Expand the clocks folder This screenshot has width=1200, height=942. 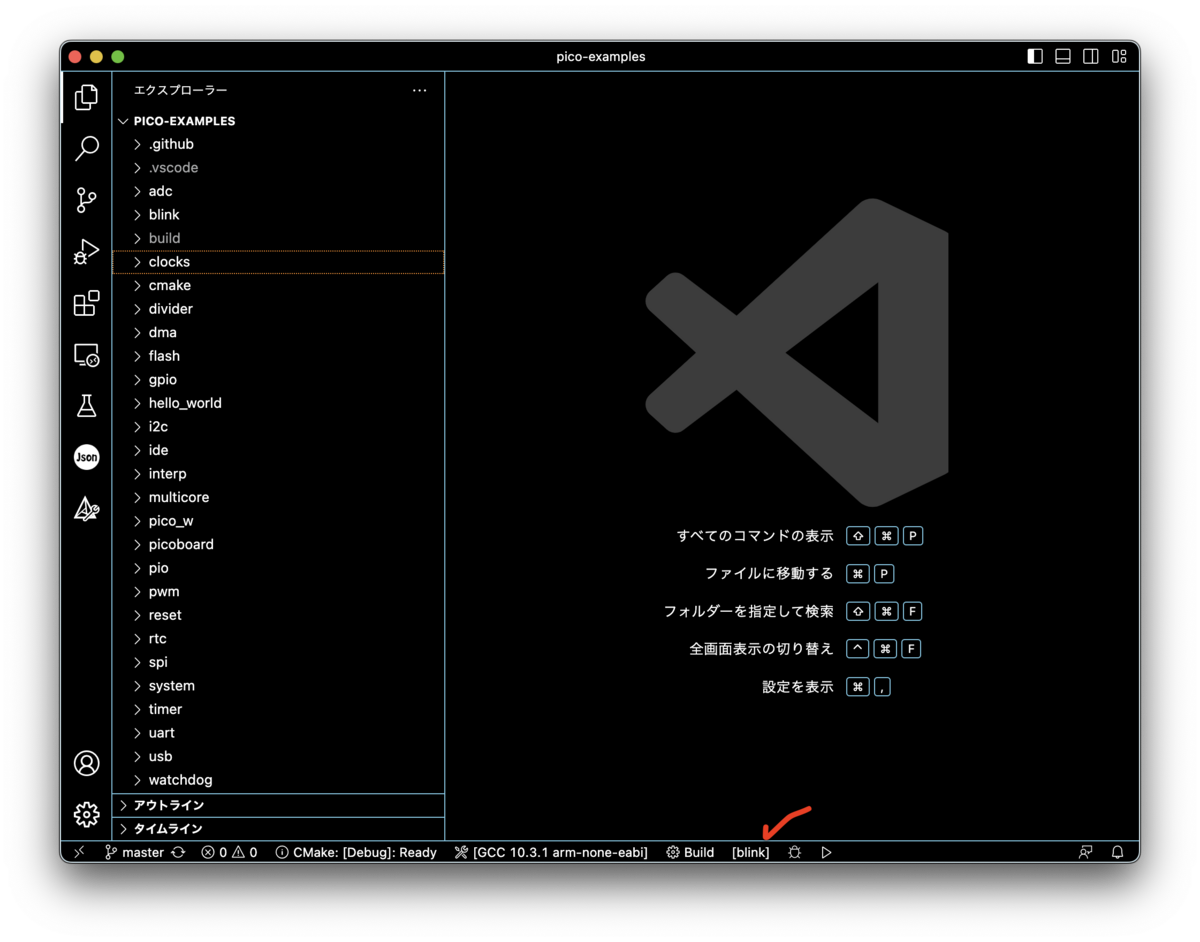point(278,262)
